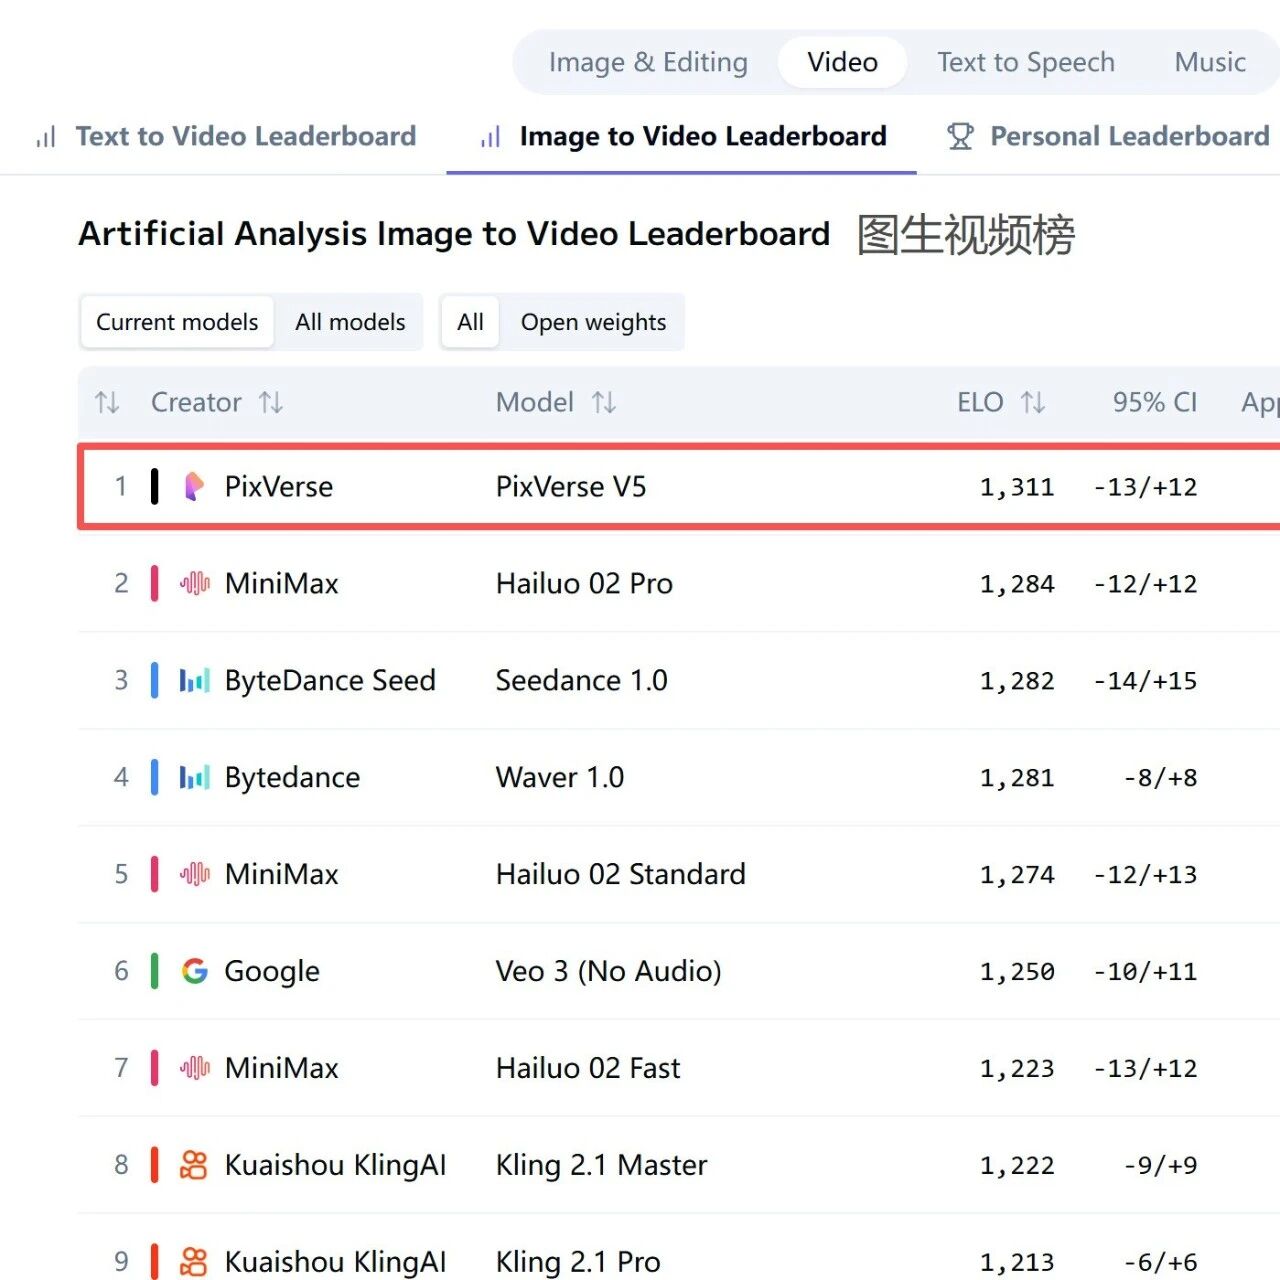The width and height of the screenshot is (1280, 1280).
Task: Click the Artificial Analysis Image to Video Leaderboard heading
Action: tap(455, 234)
